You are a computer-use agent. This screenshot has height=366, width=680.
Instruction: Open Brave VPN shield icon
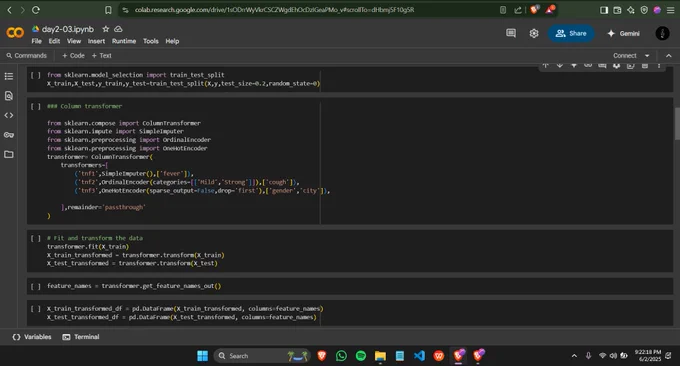pos(644,10)
